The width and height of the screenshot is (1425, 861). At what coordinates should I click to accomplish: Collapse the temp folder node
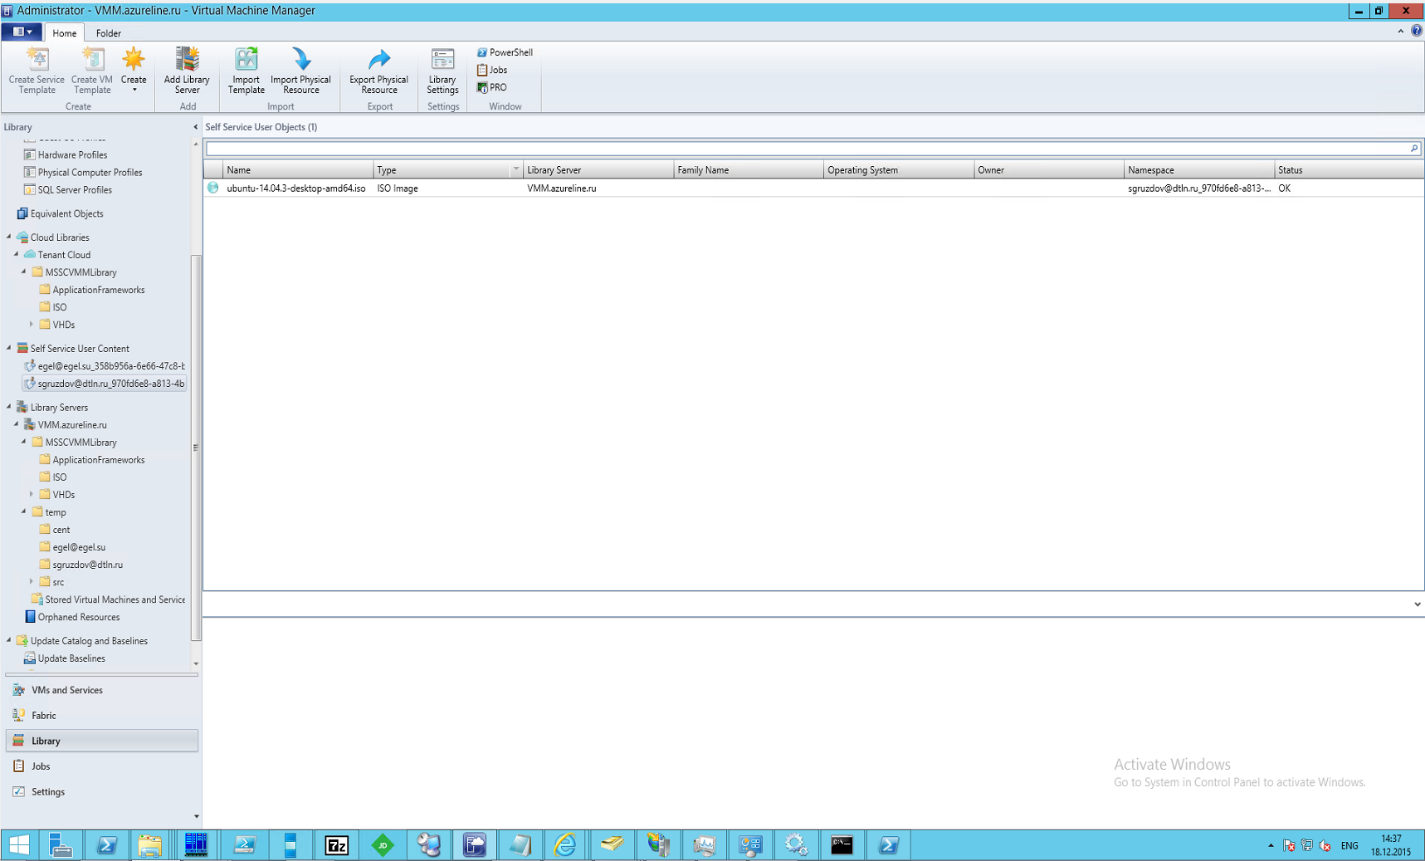pos(24,512)
